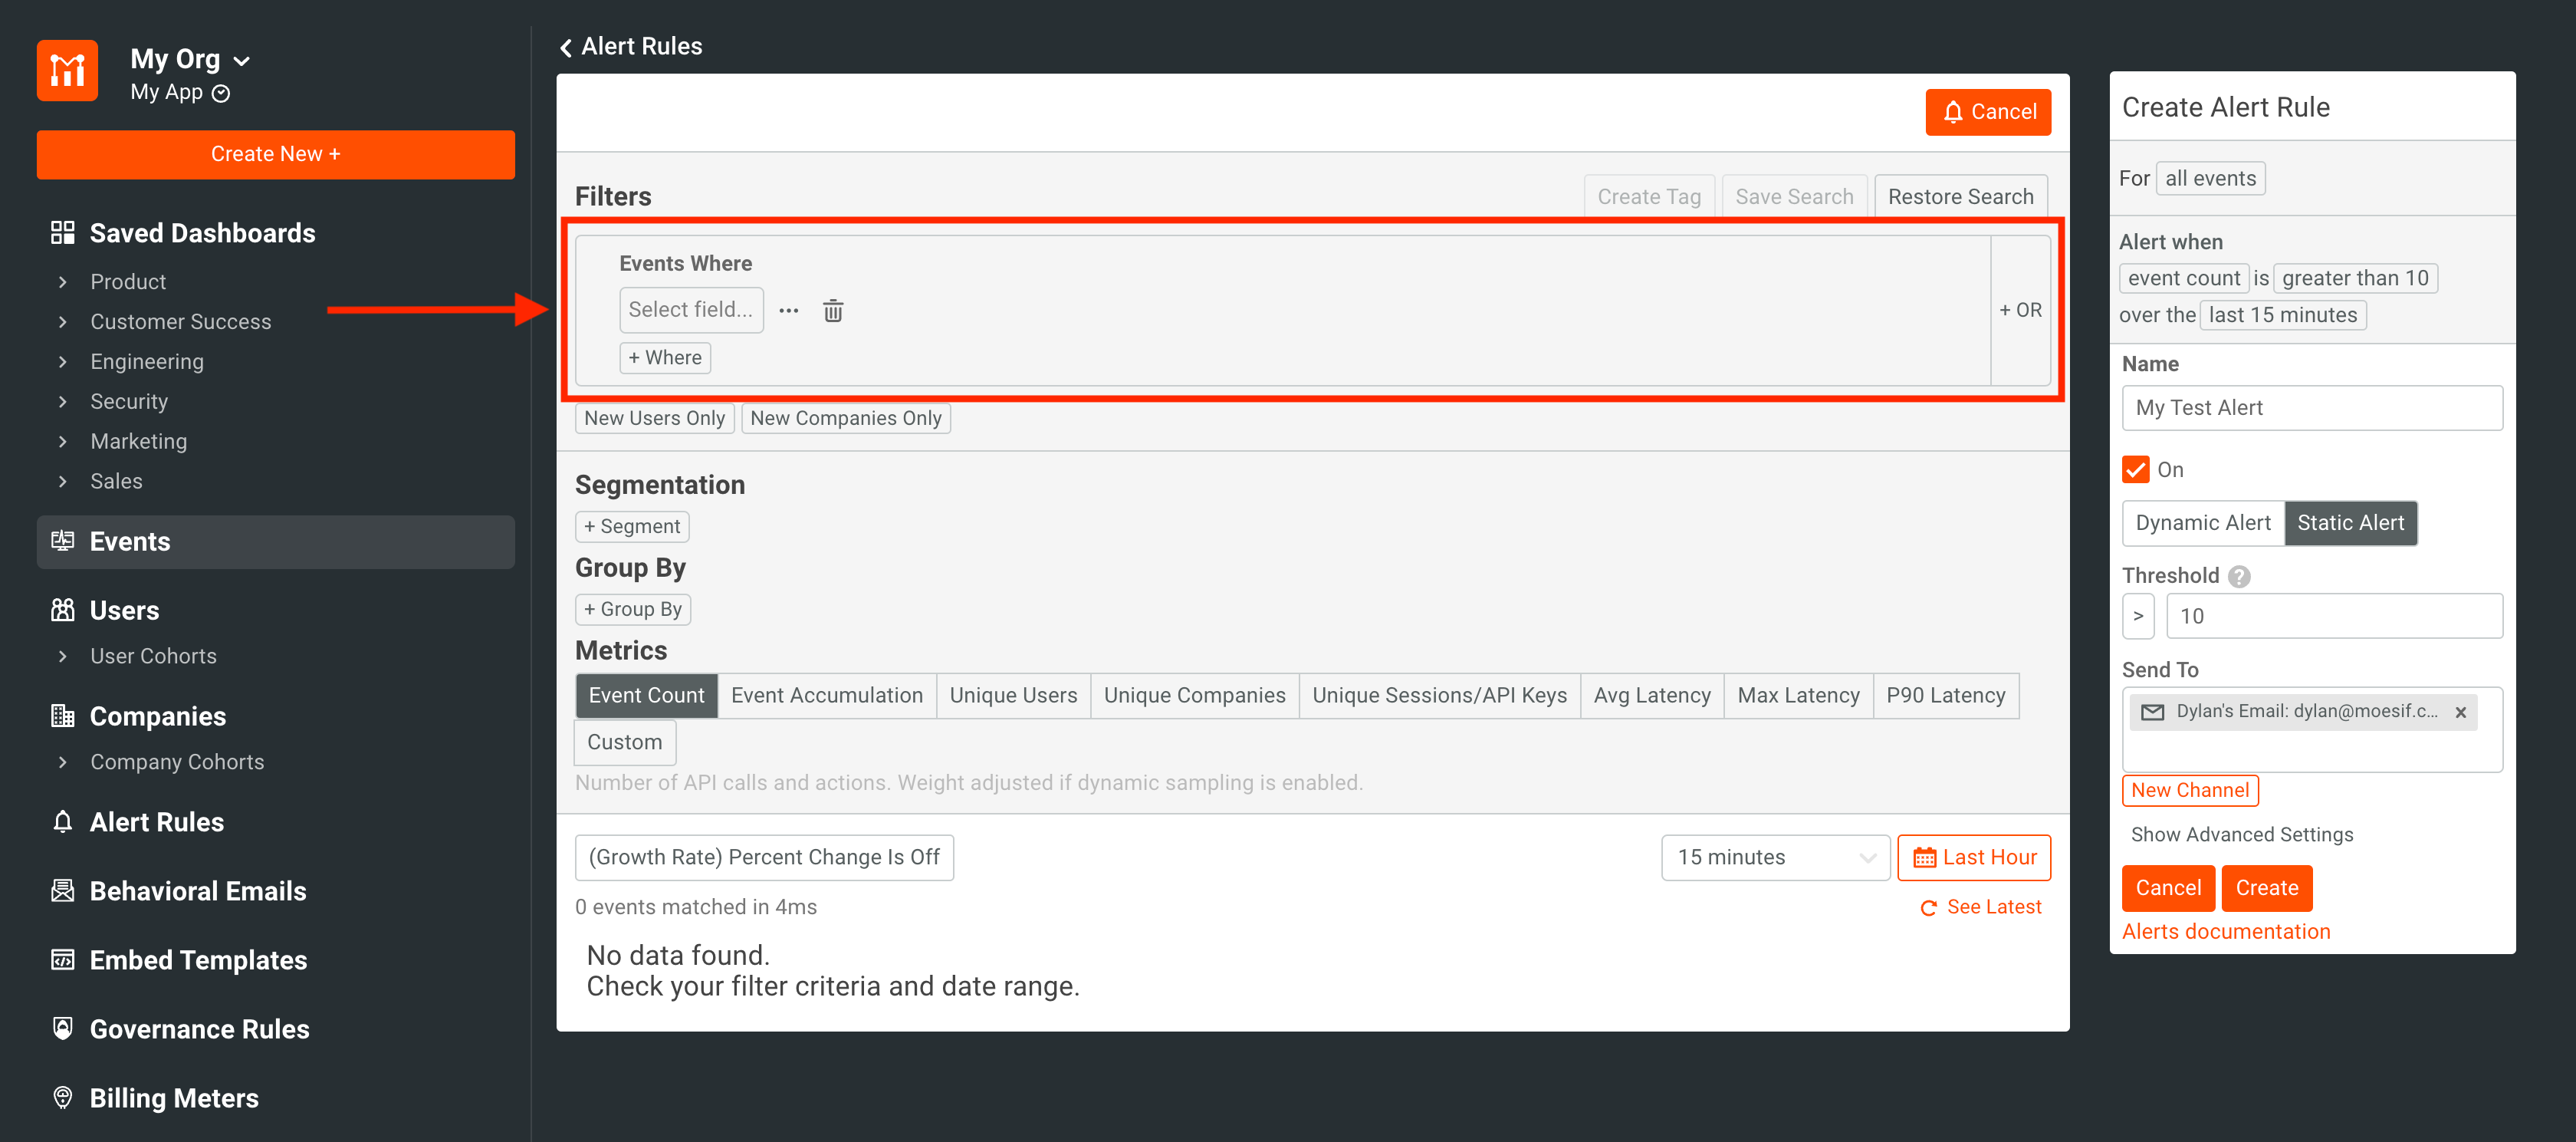Toggle Percent Change growth rate setting
2576x1142 pixels.
[x=764, y=857]
